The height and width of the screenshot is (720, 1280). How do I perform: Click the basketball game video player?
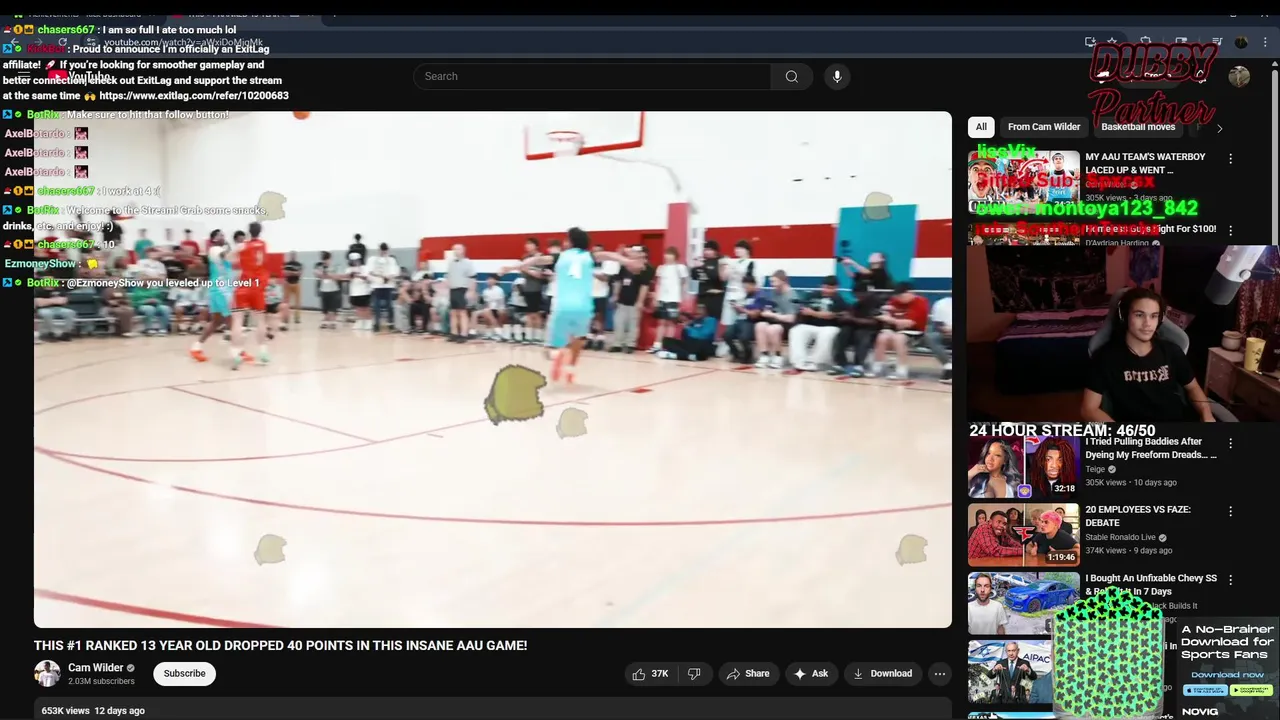pyautogui.click(x=493, y=369)
